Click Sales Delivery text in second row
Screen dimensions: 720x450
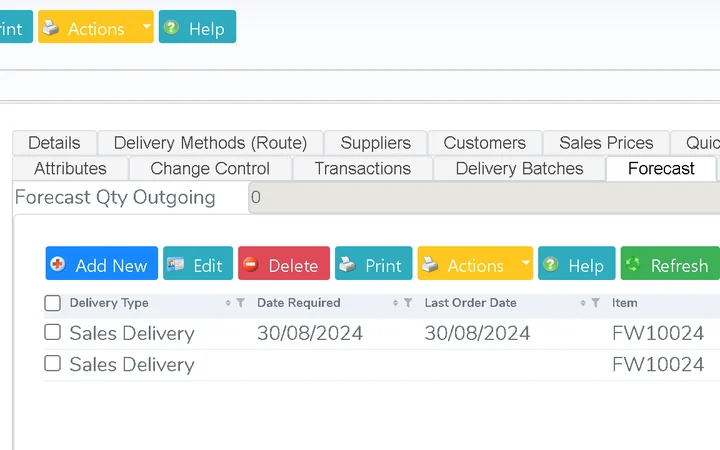(x=132, y=365)
